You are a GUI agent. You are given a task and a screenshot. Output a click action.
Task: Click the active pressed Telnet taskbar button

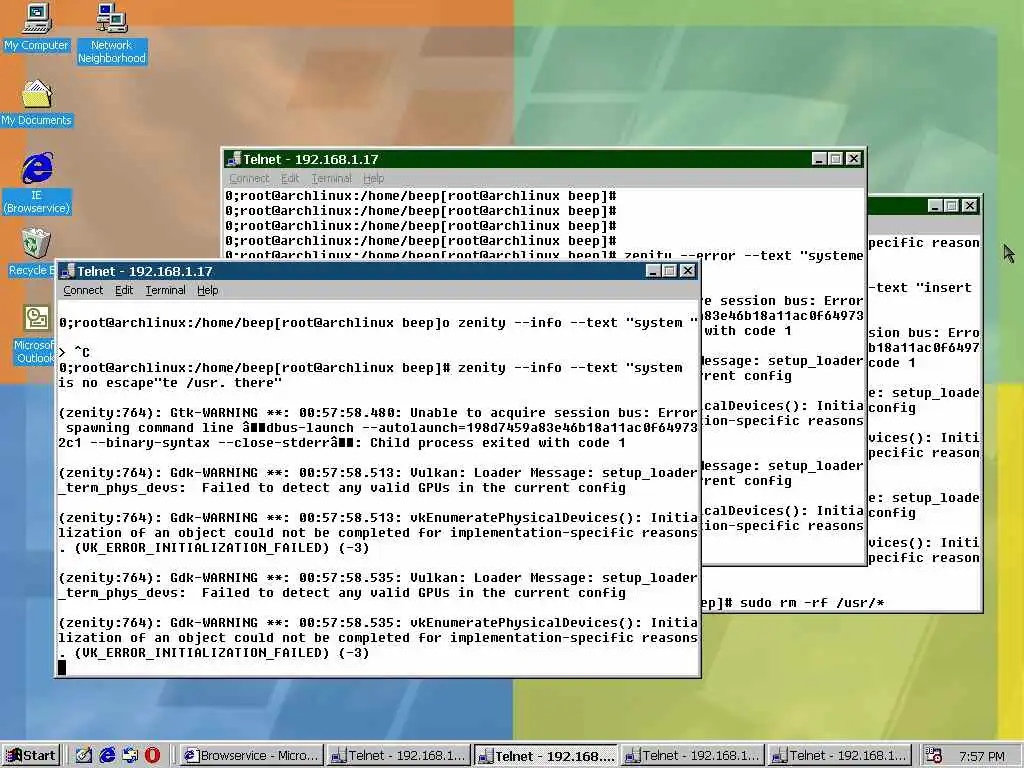[546, 756]
